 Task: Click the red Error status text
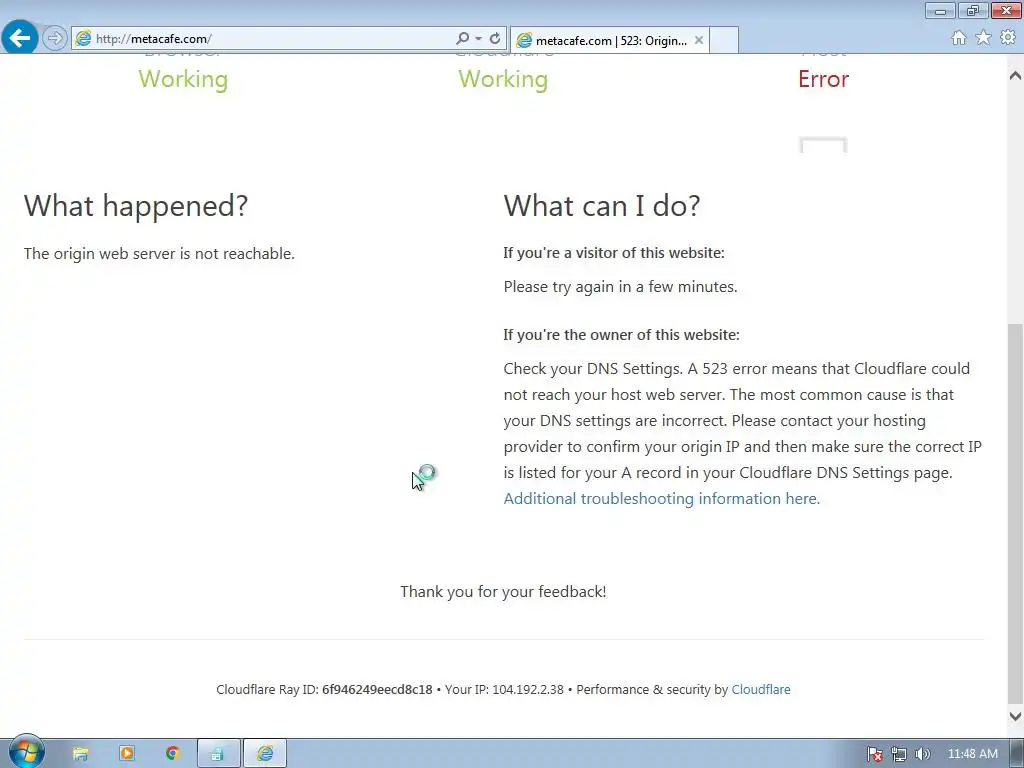pyautogui.click(x=823, y=79)
